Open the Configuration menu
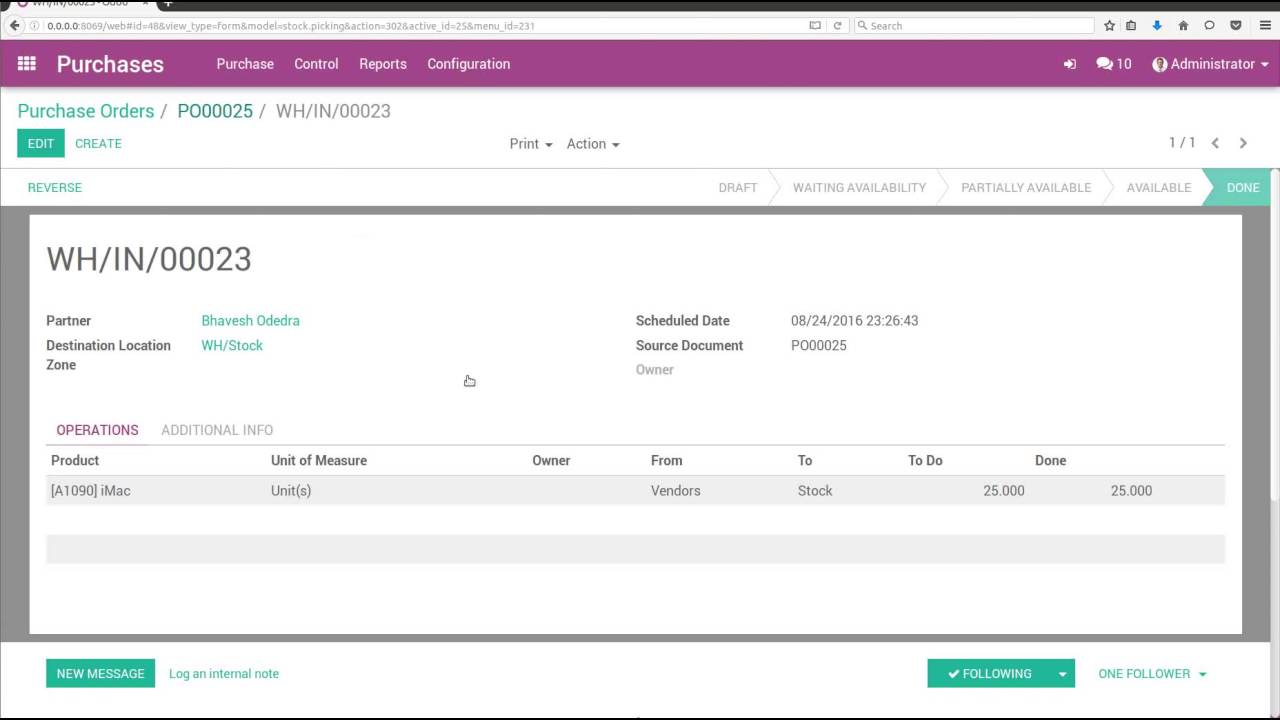 pos(469,64)
